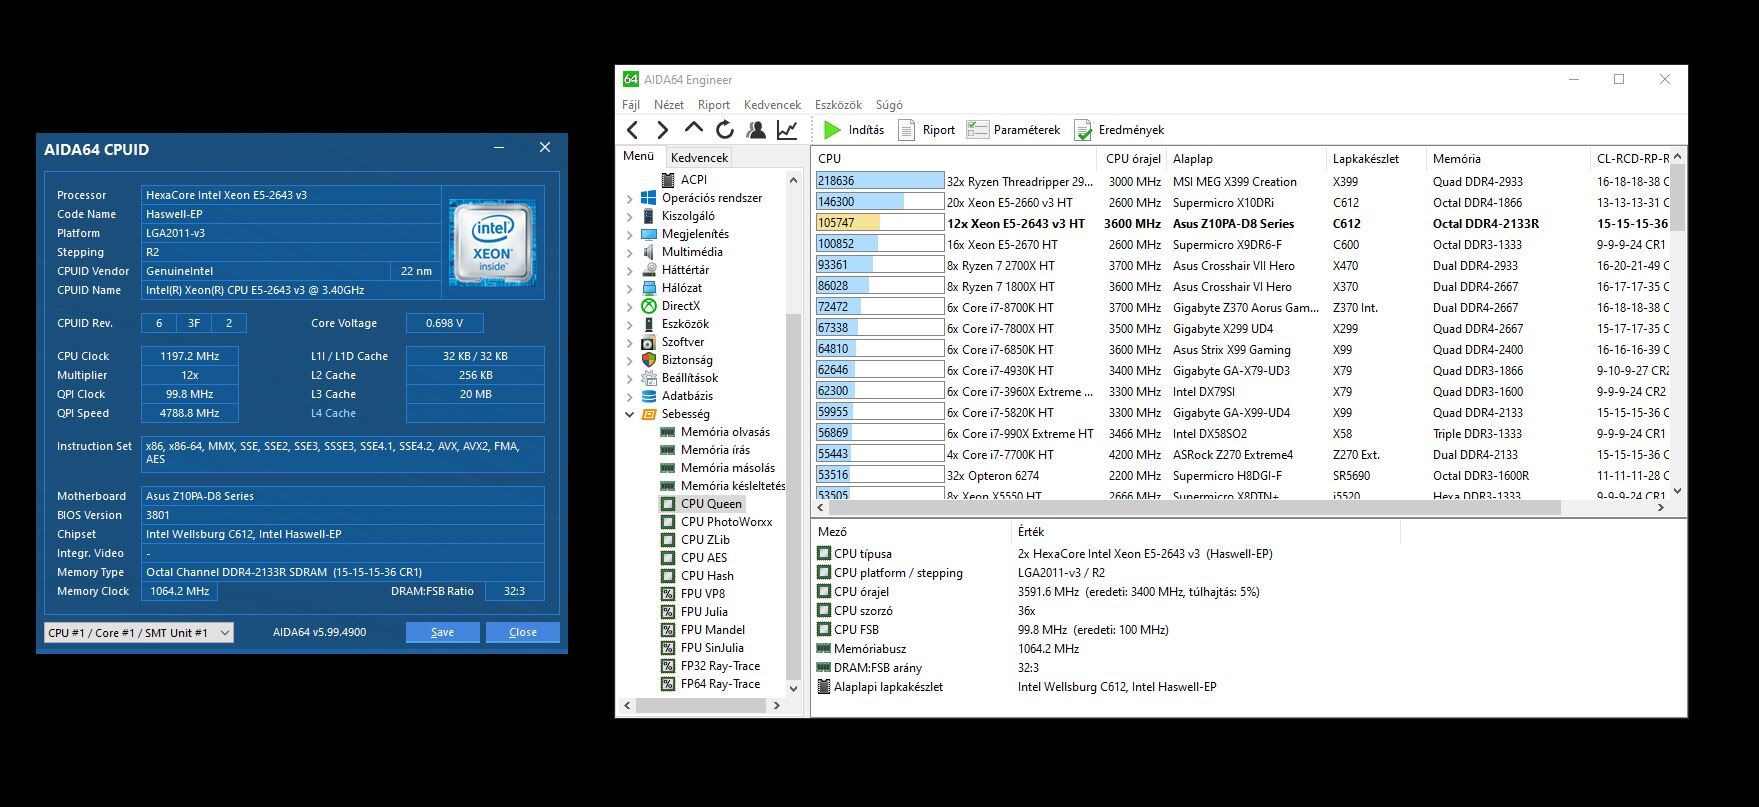Go up one level with up arrow icon

[693, 129]
